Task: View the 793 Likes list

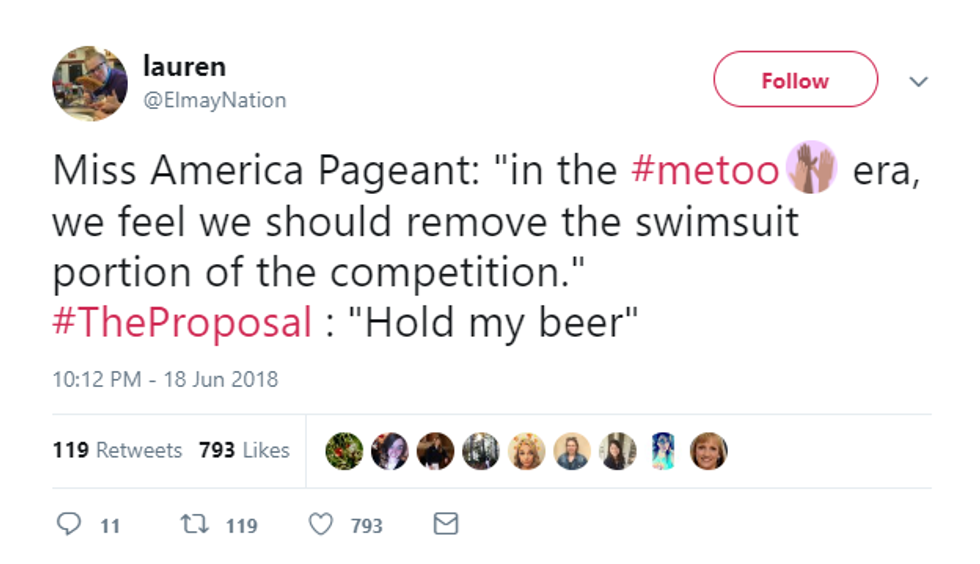Action: [x=244, y=450]
